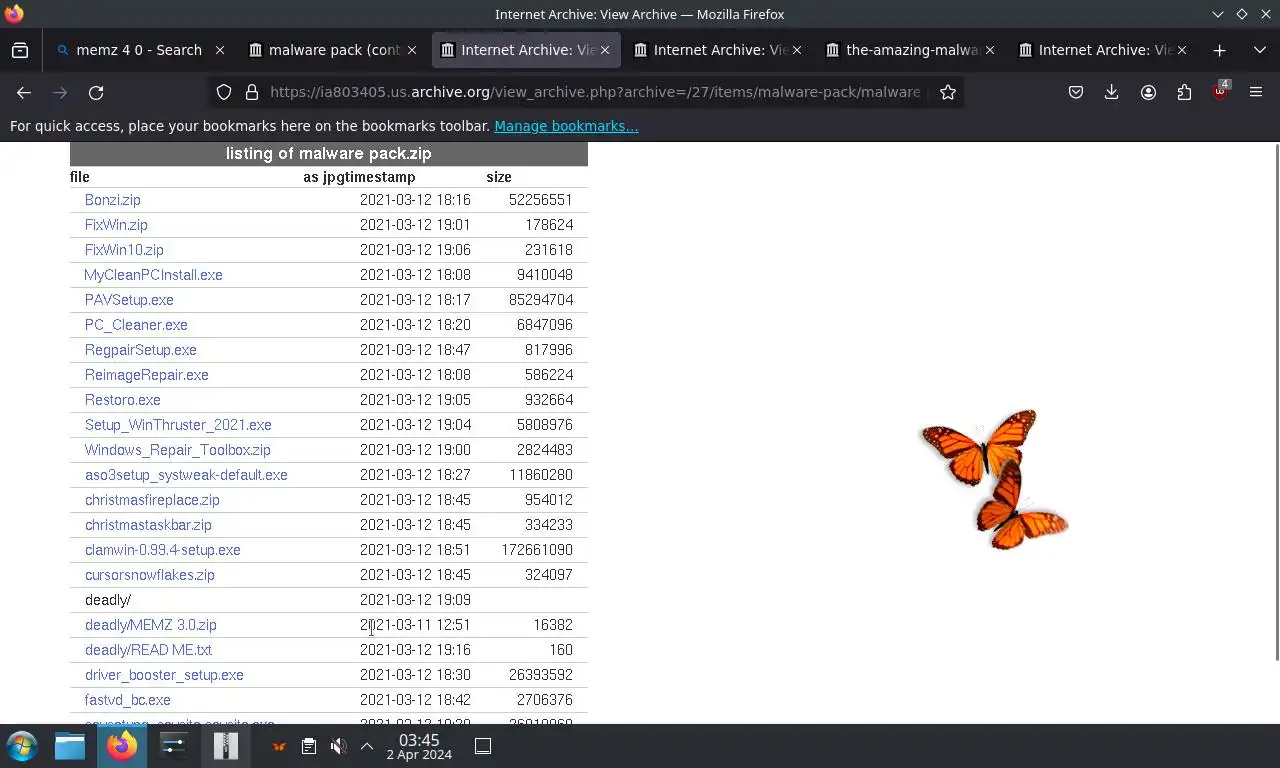Open the FixWin10.zip link
Viewport: 1280px width, 768px height.
click(x=124, y=250)
